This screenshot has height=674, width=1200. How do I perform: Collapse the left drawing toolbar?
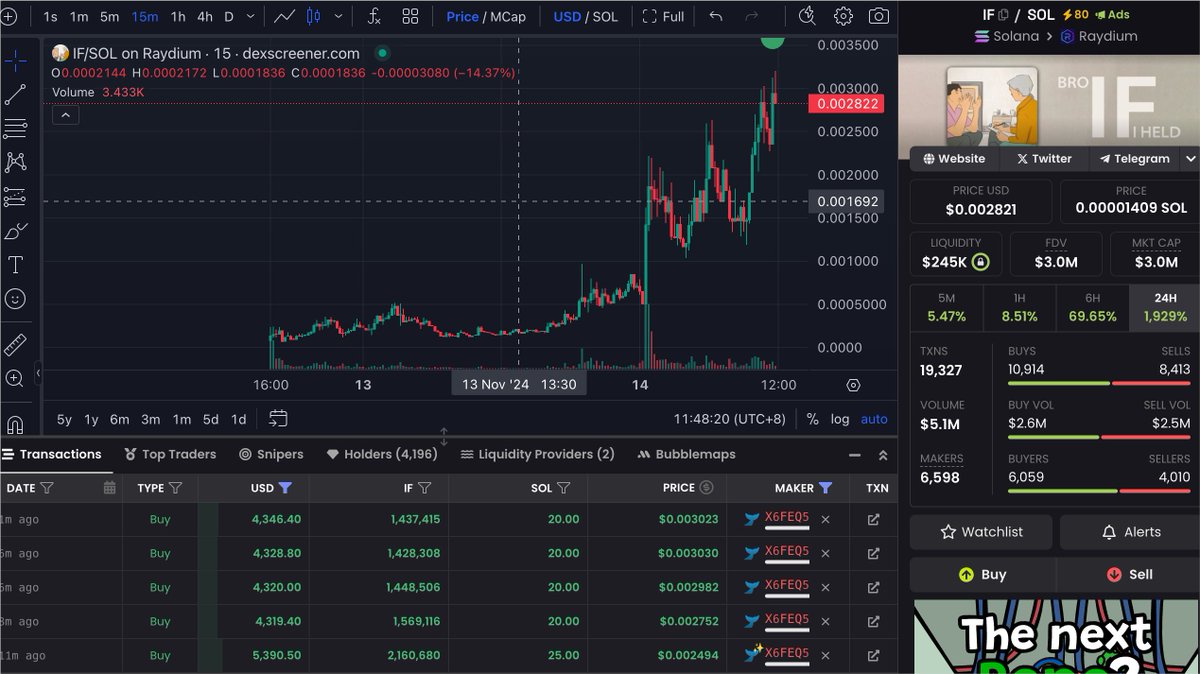point(38,373)
